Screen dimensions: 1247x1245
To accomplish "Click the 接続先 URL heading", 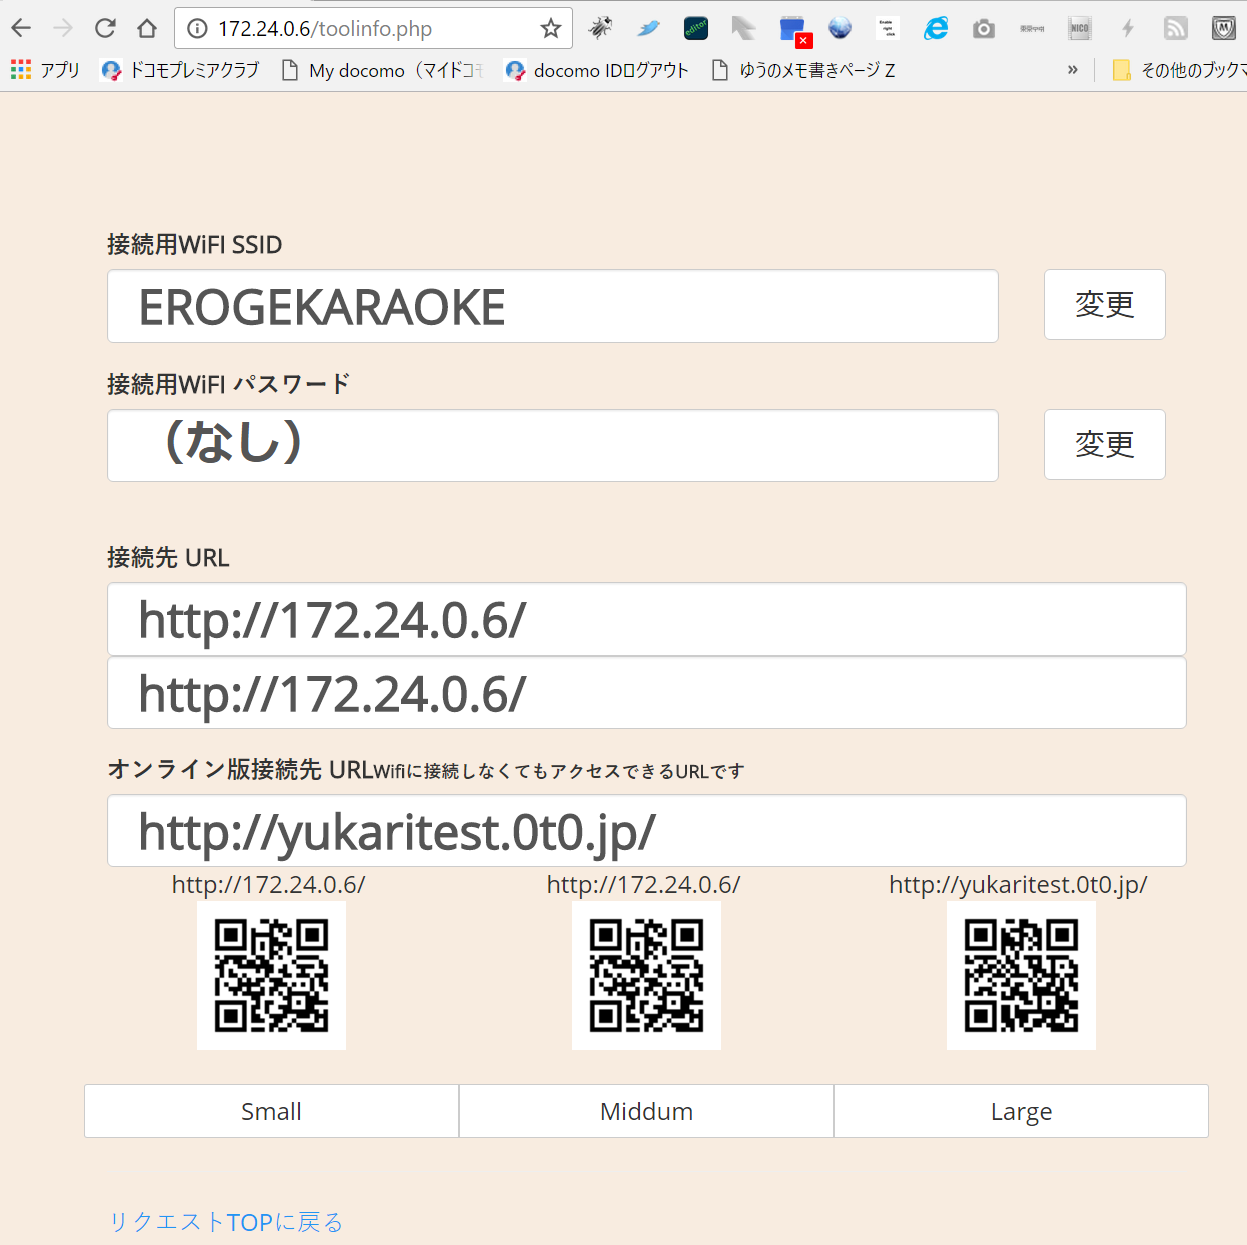I will click(x=168, y=558).
